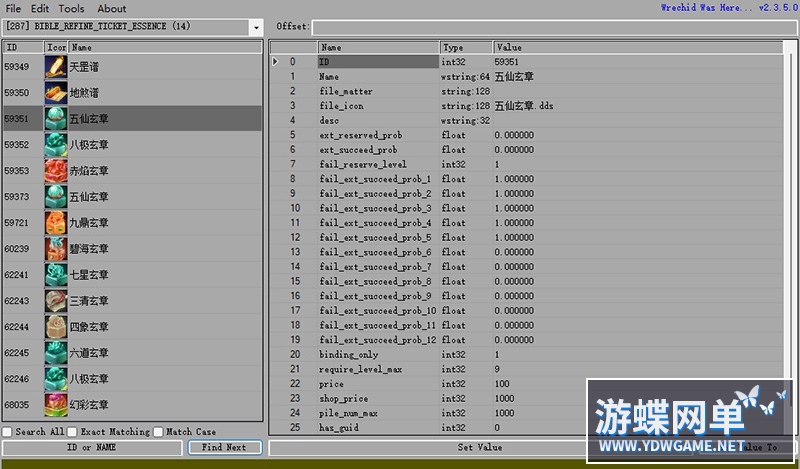Click the icon of item 62245 六道玄章
This screenshot has height=469, width=800.
(x=56, y=353)
